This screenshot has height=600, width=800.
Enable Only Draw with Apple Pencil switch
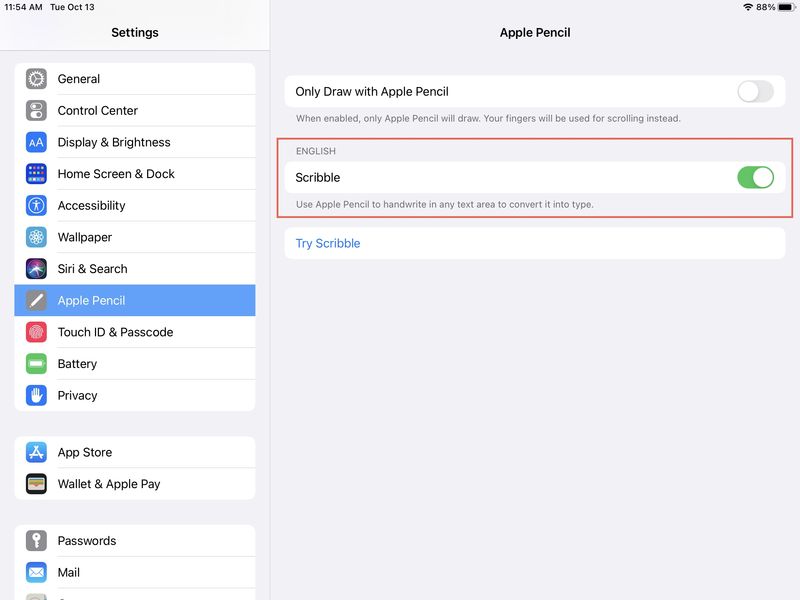pyautogui.click(x=755, y=92)
